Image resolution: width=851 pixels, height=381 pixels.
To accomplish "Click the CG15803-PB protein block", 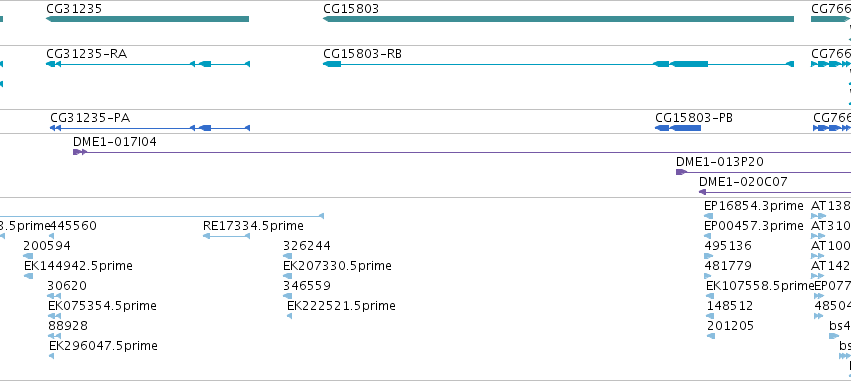I will point(678,128).
